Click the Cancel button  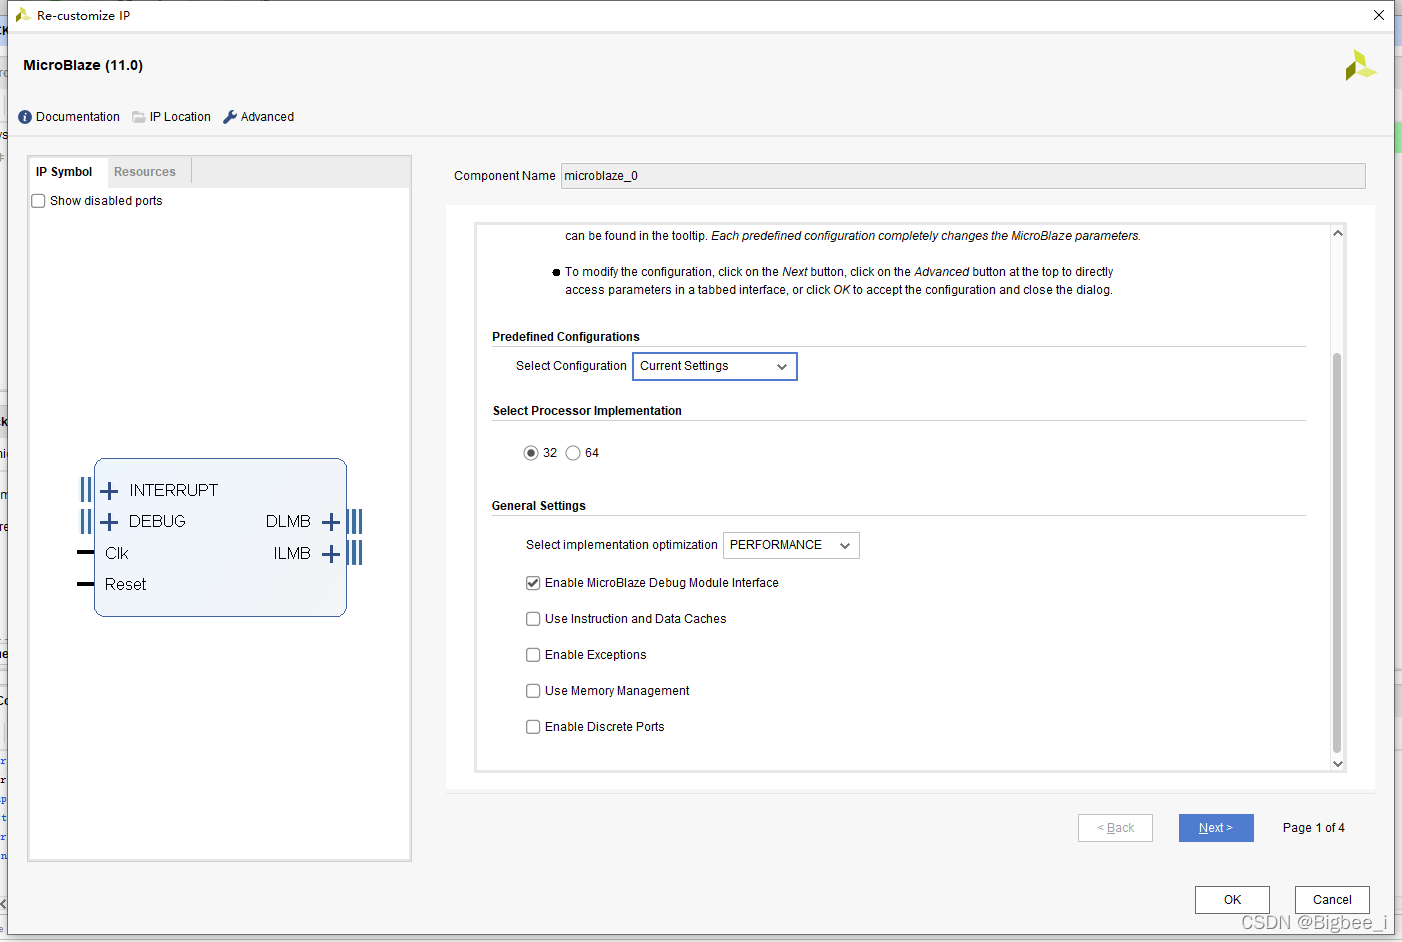1332,900
